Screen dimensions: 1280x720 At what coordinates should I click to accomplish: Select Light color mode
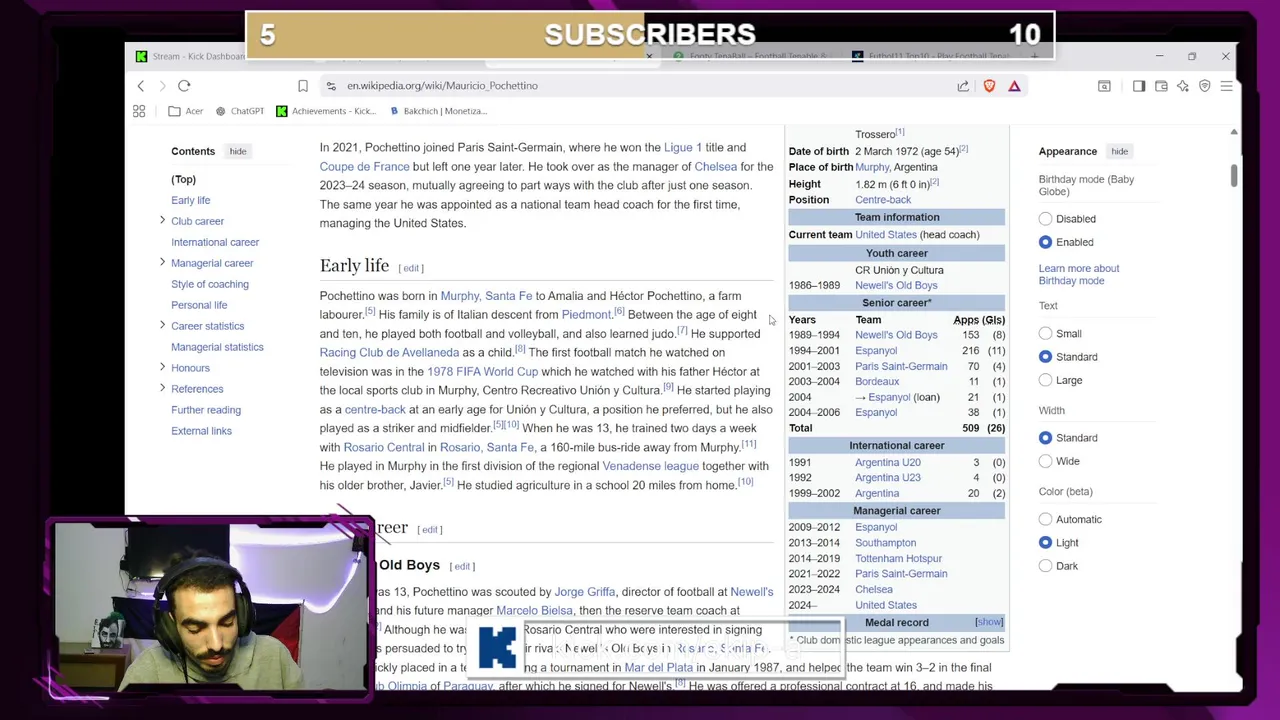click(x=1045, y=542)
